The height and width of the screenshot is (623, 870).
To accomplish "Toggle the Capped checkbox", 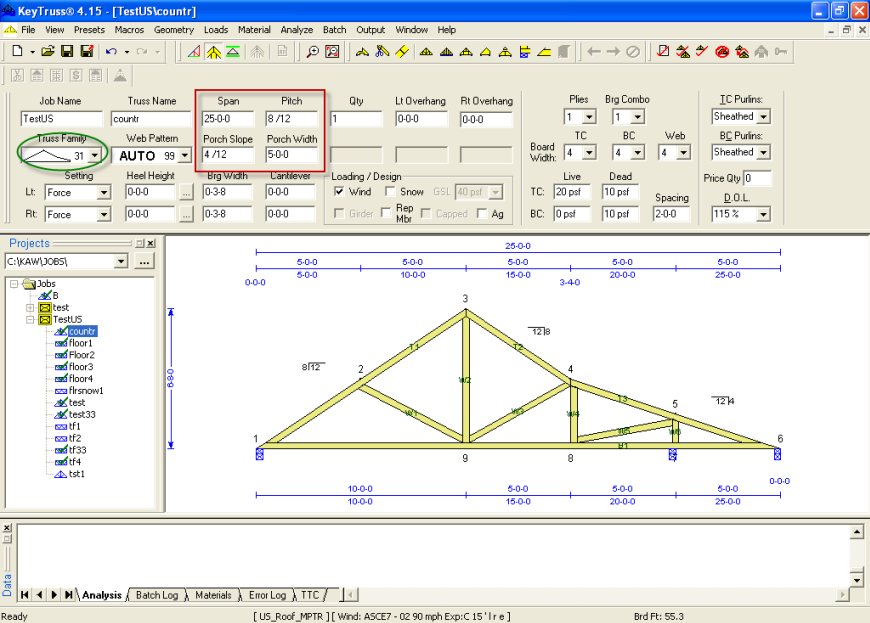I will click(426, 214).
